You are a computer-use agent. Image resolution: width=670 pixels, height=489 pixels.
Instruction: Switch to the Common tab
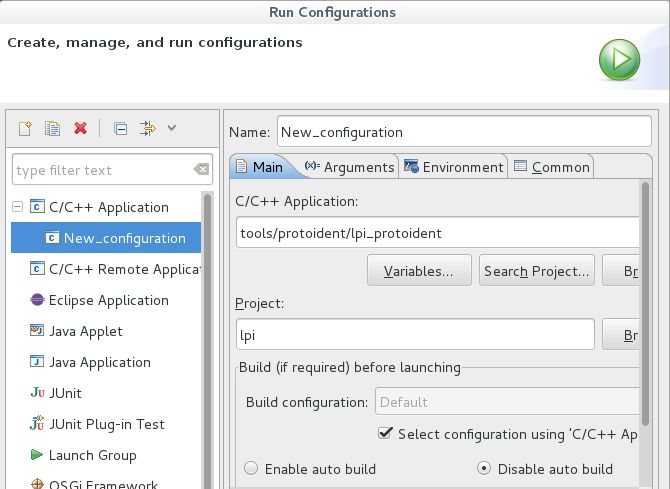[x=552, y=167]
